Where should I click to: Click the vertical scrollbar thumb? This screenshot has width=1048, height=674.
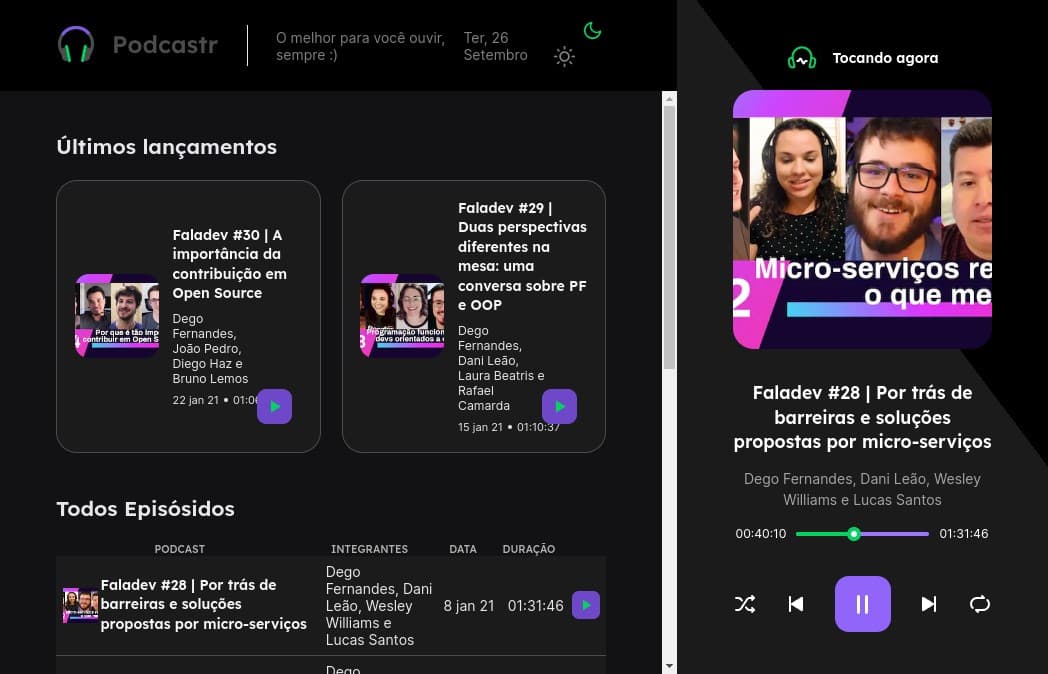[669, 237]
